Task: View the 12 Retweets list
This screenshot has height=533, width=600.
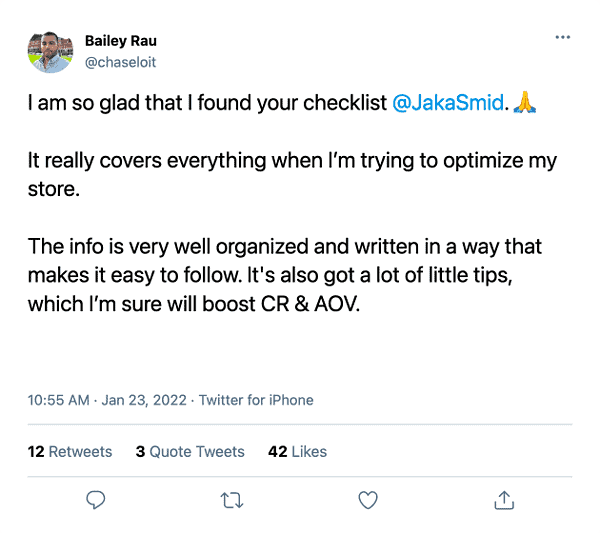Action: point(70,452)
